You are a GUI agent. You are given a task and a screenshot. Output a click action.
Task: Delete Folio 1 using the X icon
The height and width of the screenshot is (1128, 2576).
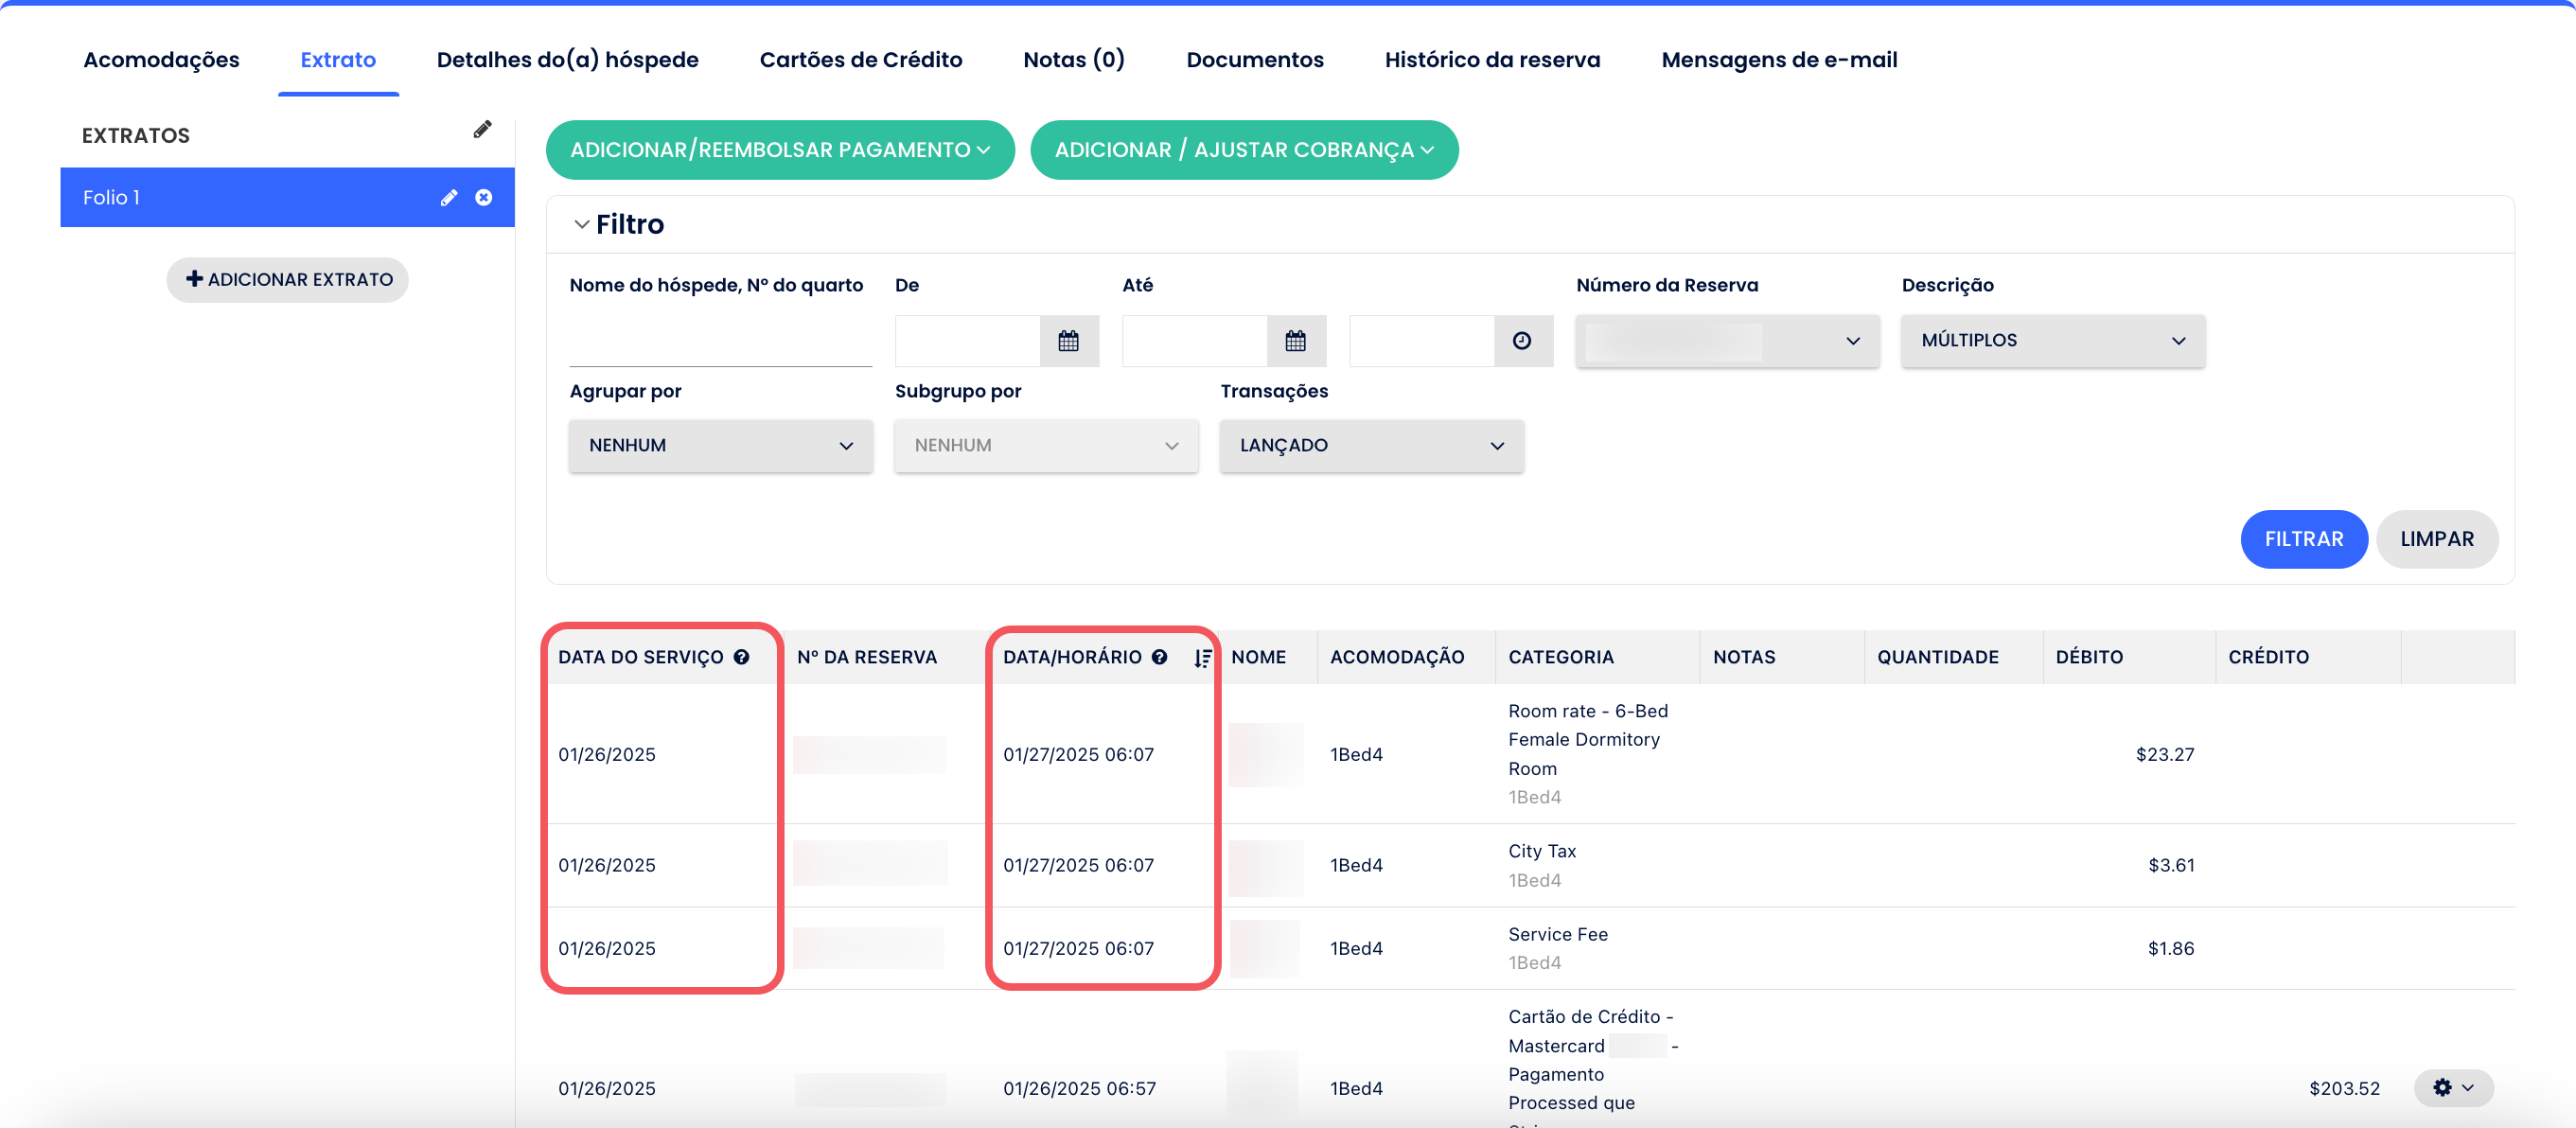coord(484,198)
